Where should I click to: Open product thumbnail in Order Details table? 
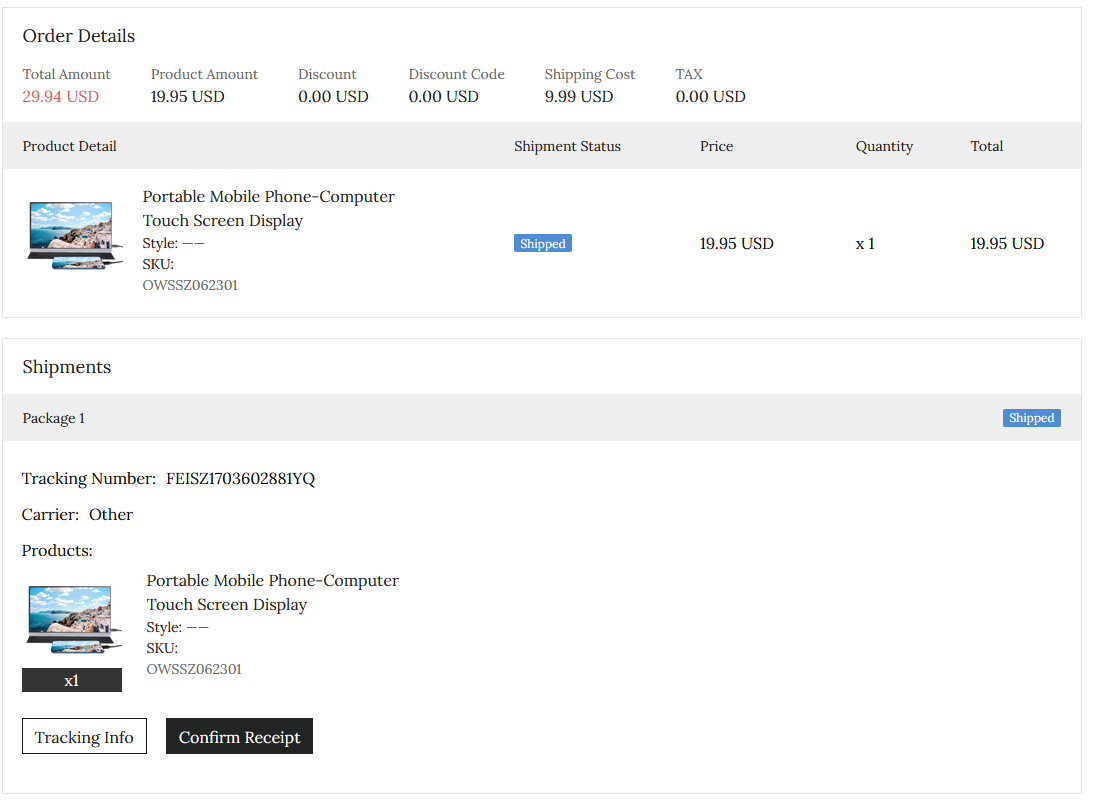[x=75, y=236]
